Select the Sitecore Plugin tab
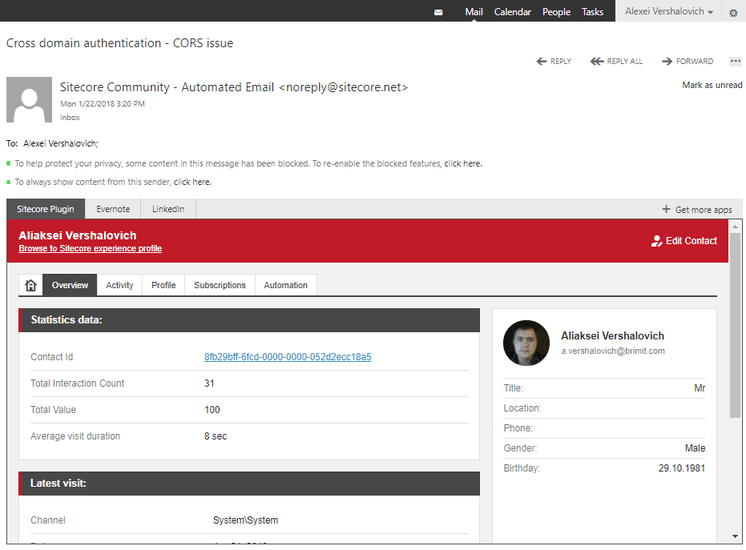746x550 pixels. (46, 209)
